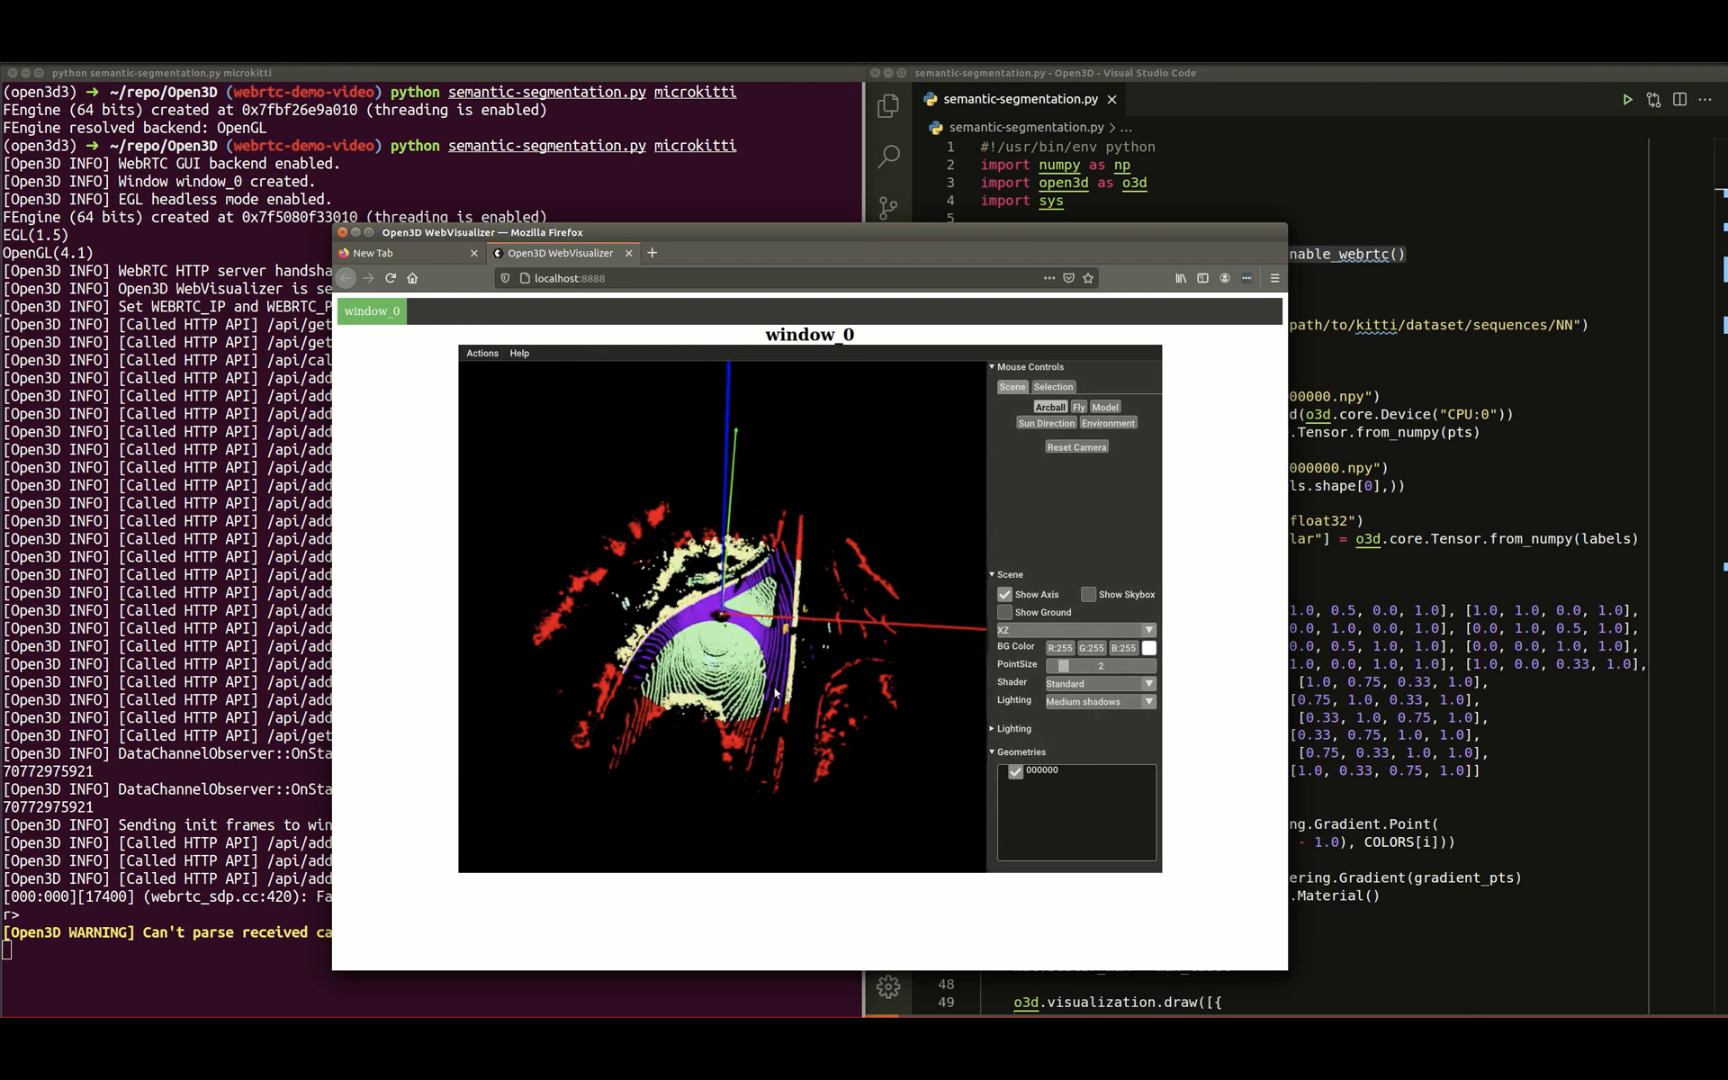
Task: Click semantic-segmentation.py breadcrumb in VS Code
Action: tap(1026, 127)
